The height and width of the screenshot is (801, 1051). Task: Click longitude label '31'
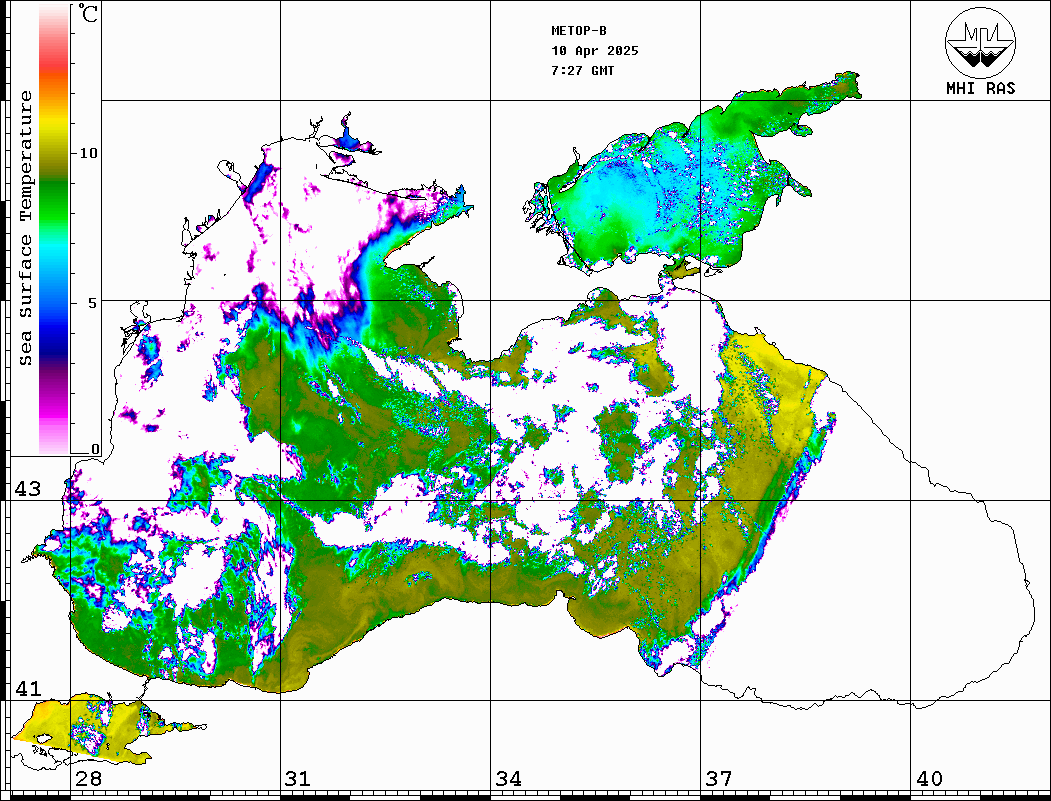pyautogui.click(x=298, y=779)
